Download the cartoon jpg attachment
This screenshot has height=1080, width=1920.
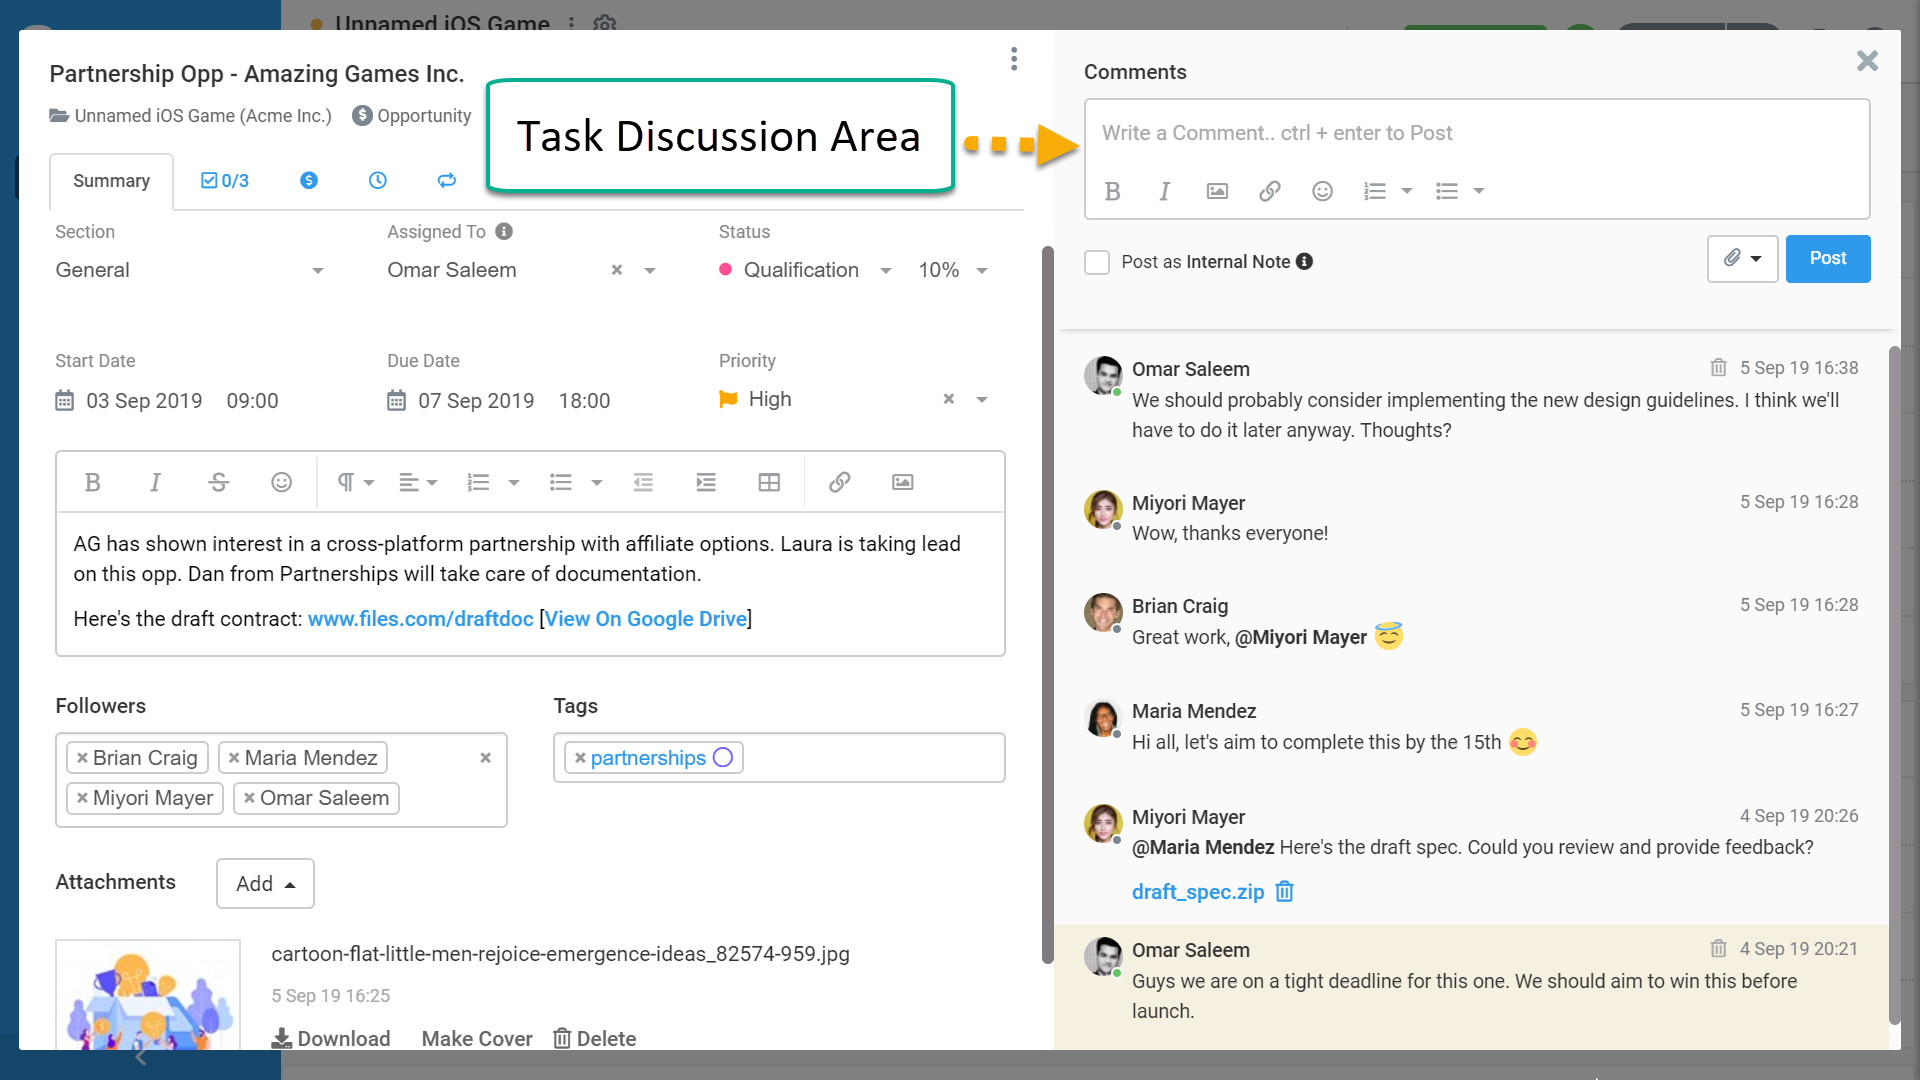331,1038
